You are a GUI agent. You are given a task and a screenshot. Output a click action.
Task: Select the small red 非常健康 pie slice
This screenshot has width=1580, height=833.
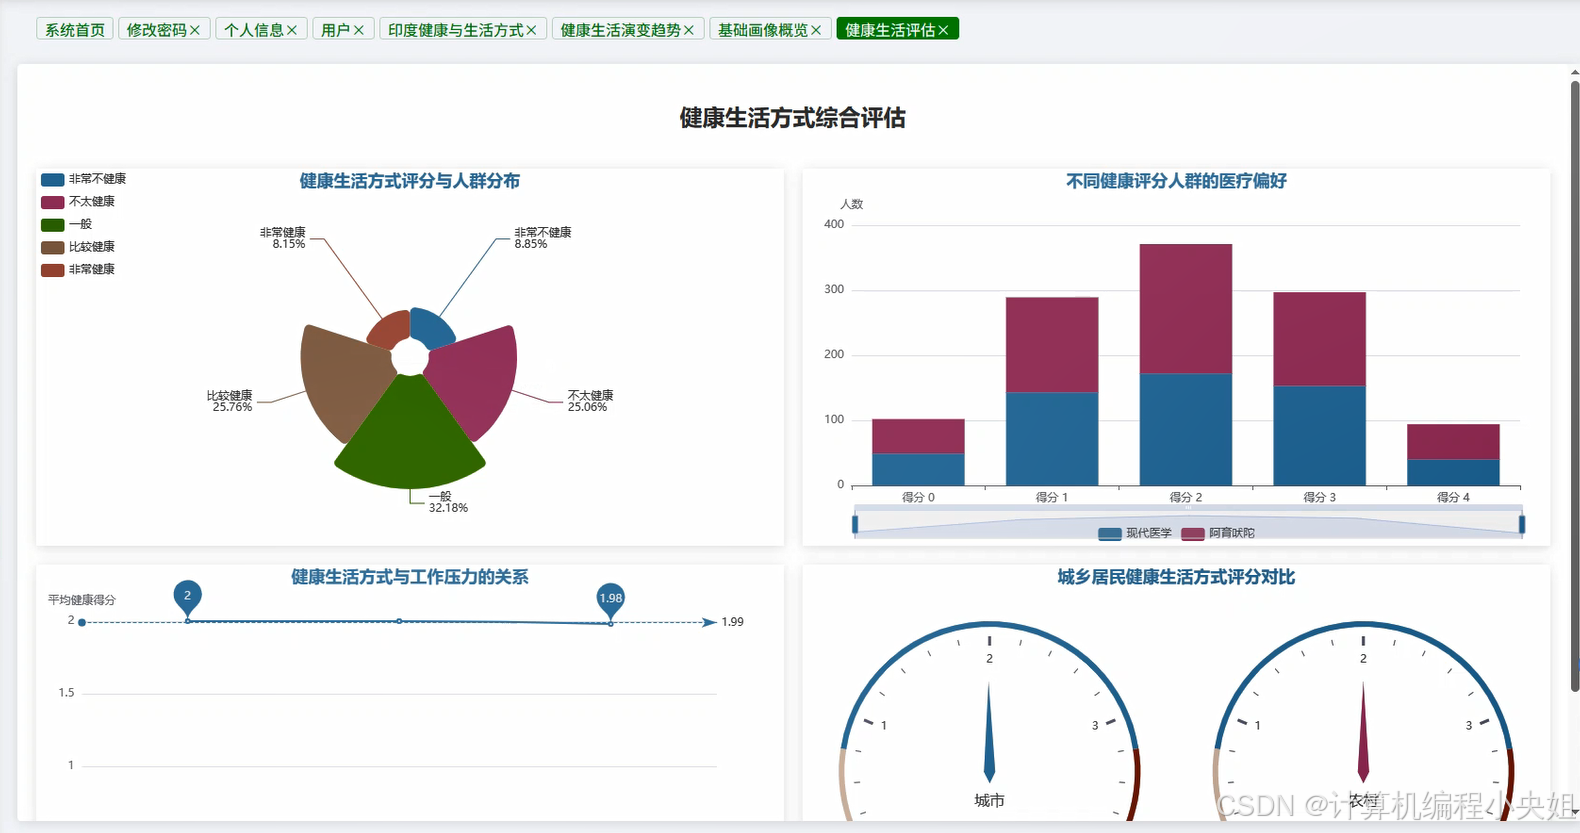pyautogui.click(x=391, y=328)
